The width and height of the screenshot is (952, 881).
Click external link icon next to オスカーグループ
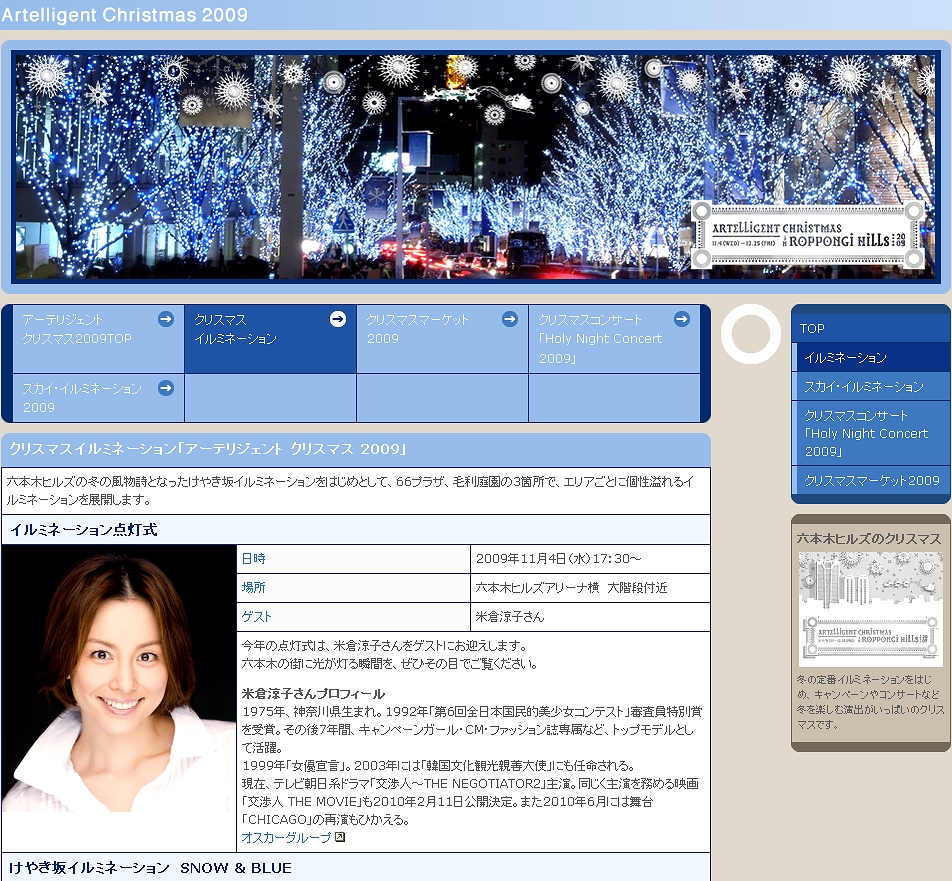tap(340, 837)
